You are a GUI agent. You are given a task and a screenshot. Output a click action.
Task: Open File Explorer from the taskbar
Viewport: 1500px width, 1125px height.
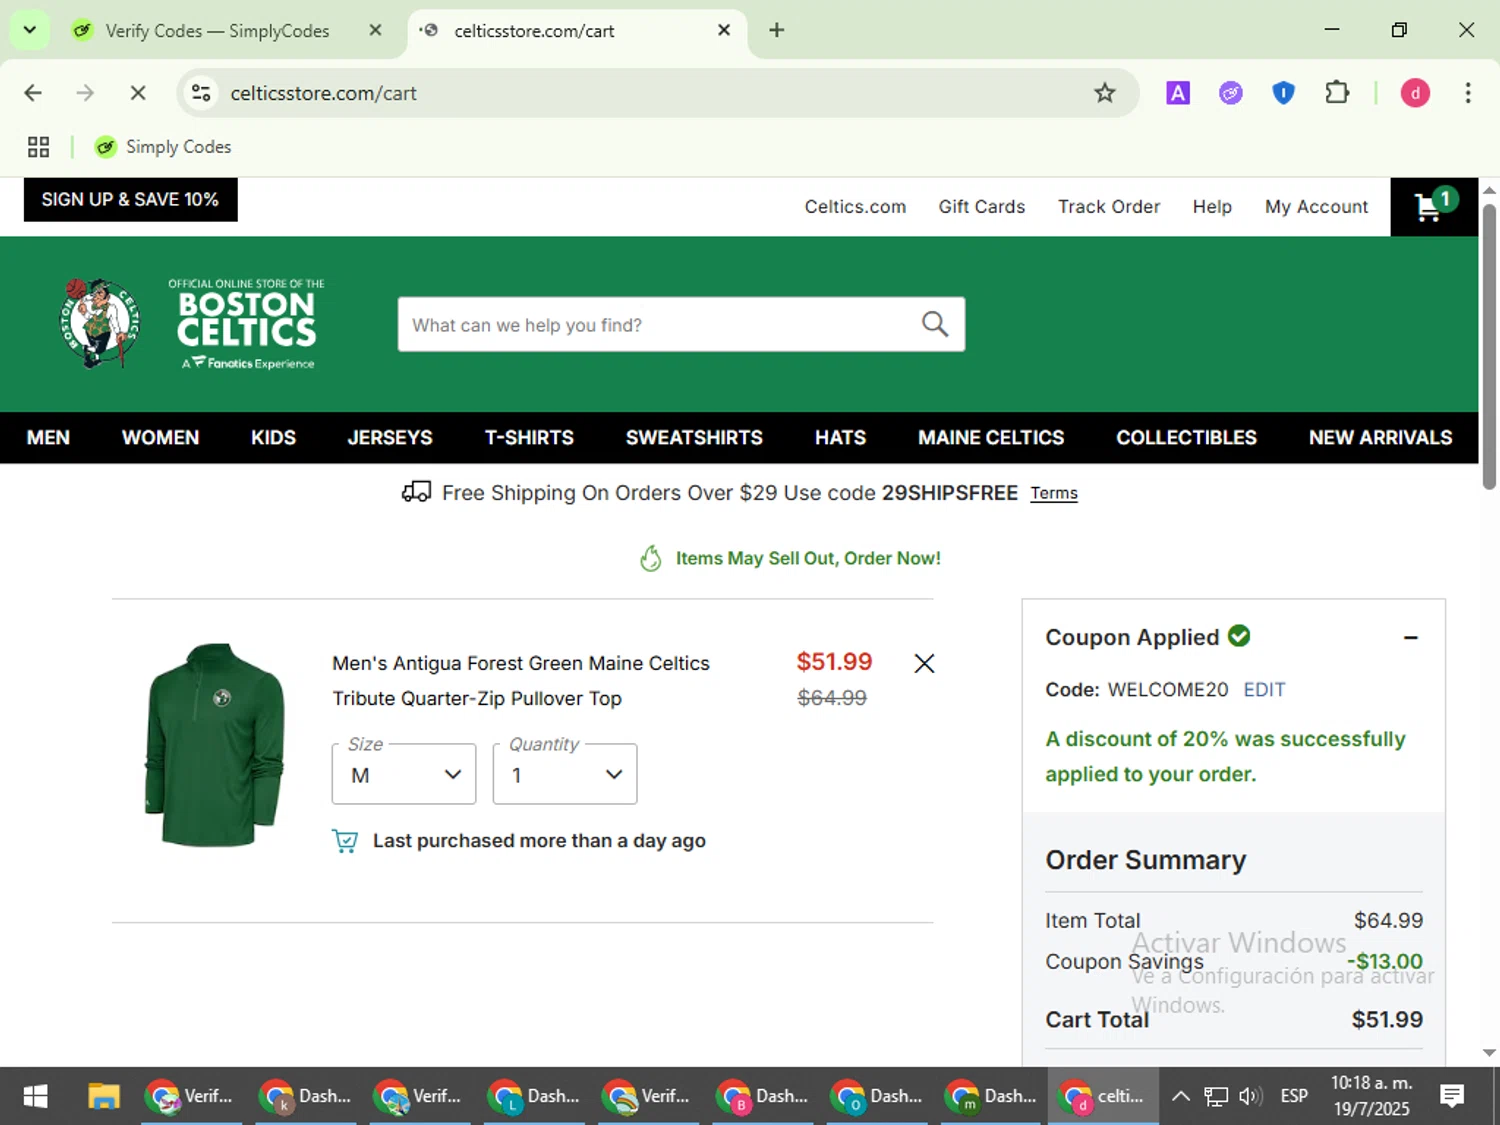click(x=103, y=1096)
